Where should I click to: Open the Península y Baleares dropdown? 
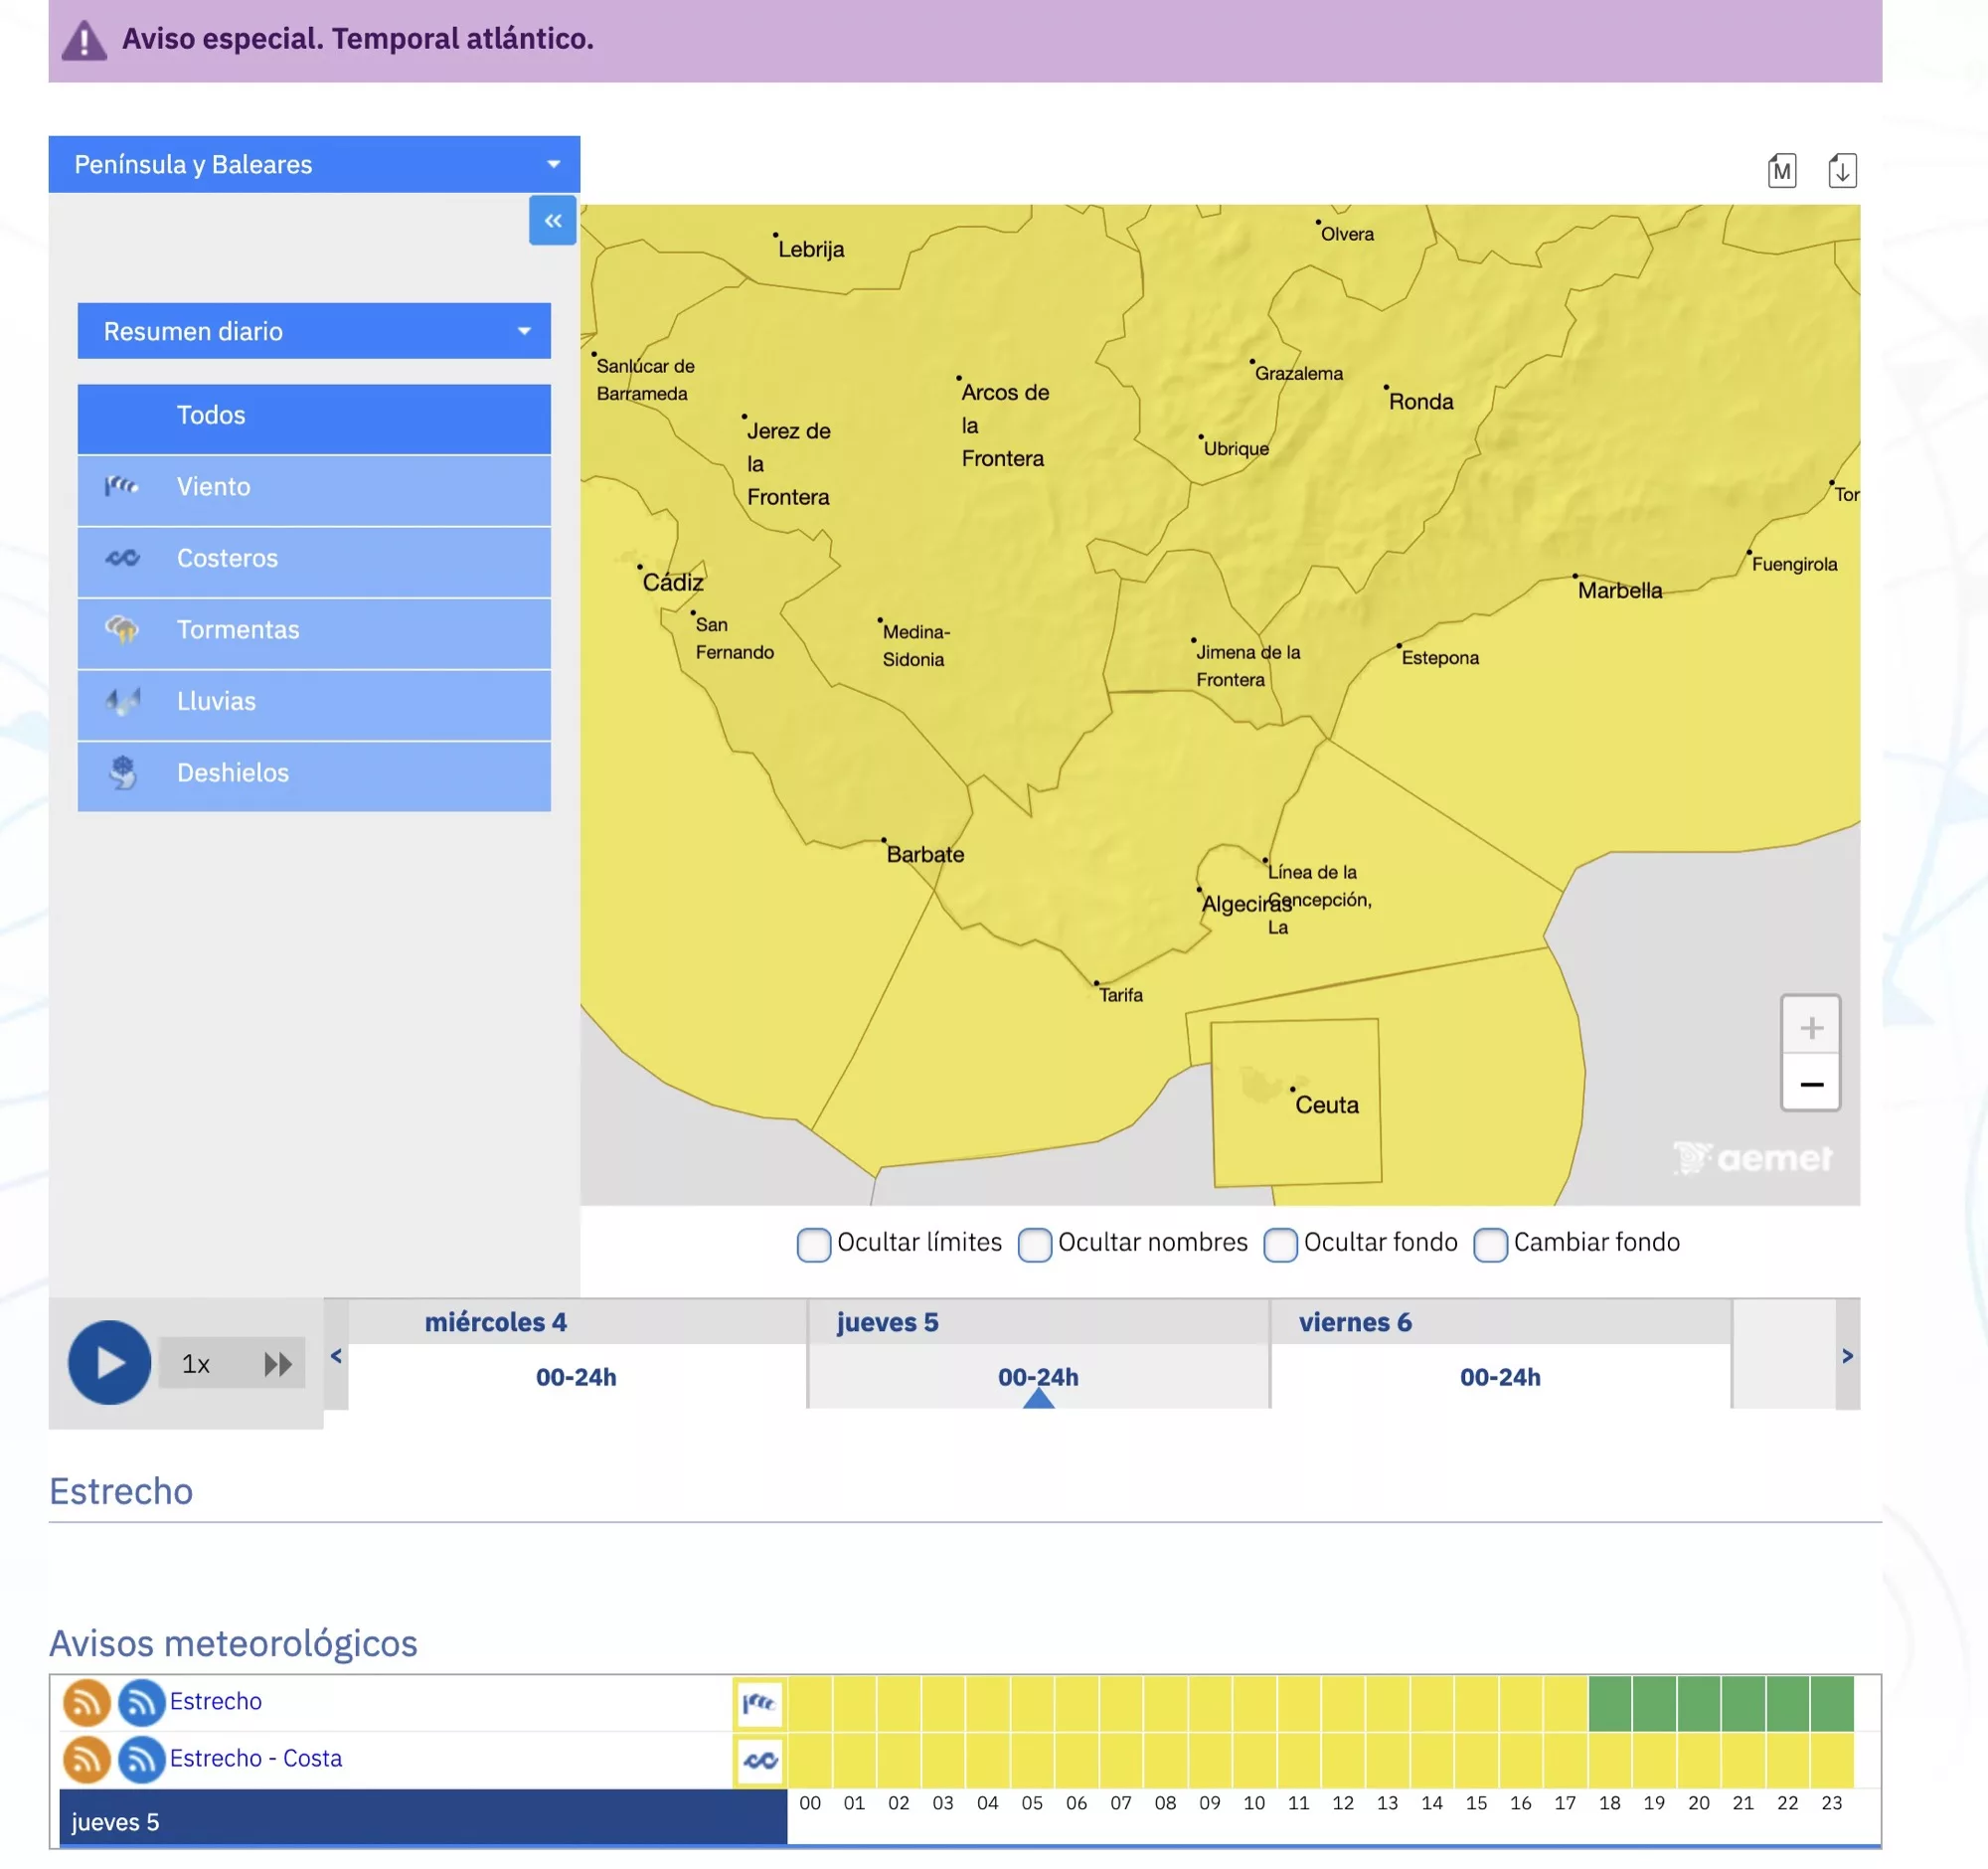point(314,164)
